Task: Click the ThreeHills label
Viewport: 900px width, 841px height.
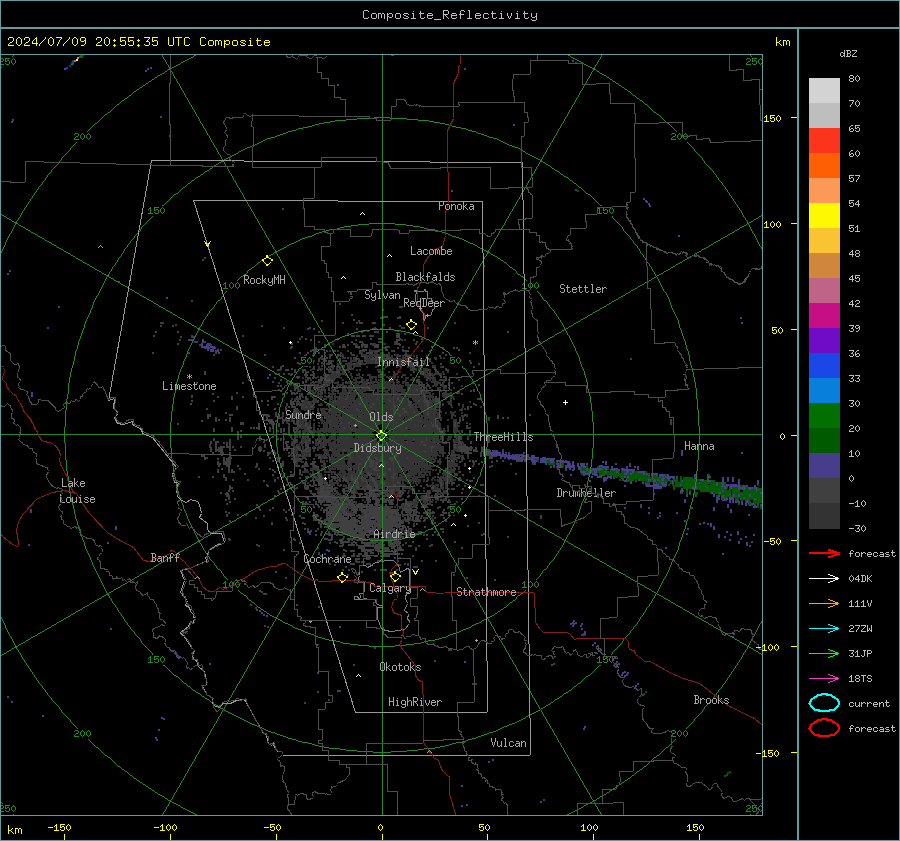Action: (x=503, y=437)
